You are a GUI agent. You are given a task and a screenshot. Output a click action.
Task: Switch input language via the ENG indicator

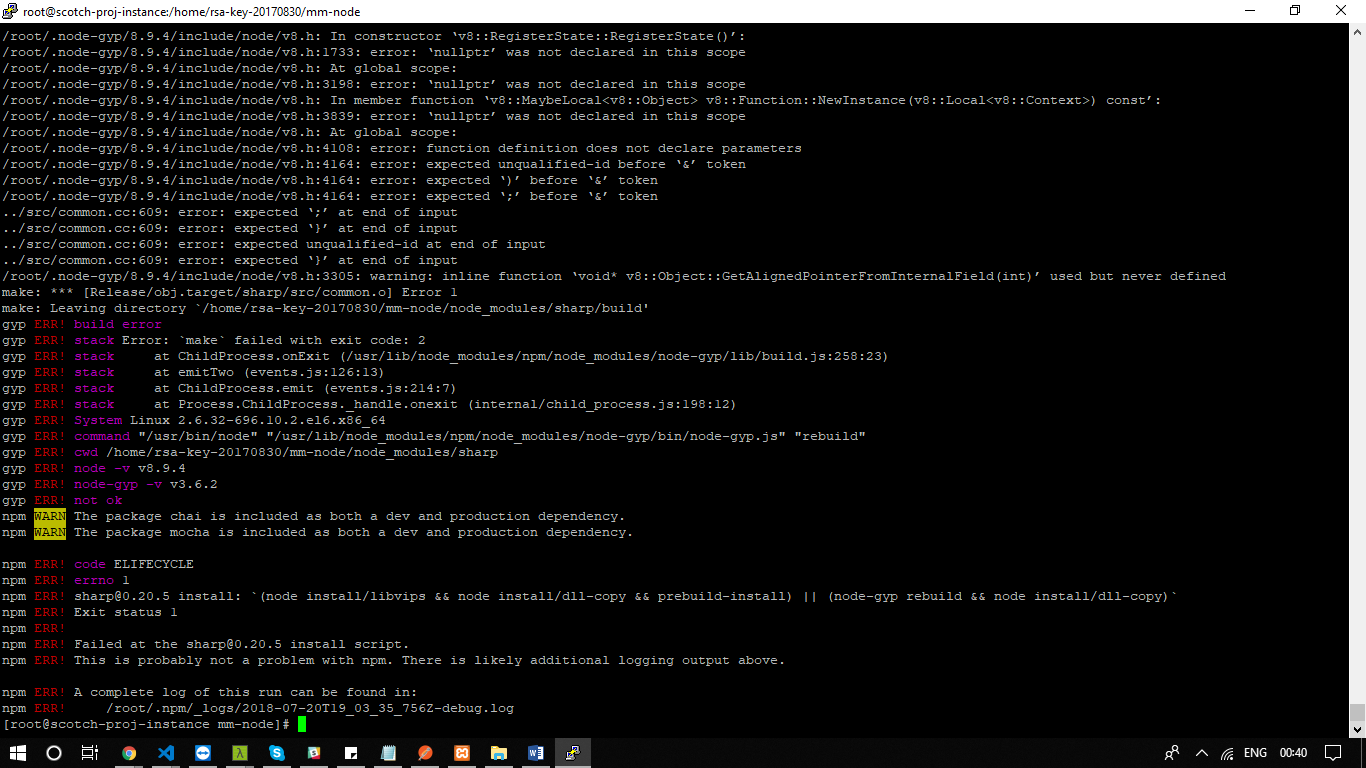click(x=1255, y=753)
